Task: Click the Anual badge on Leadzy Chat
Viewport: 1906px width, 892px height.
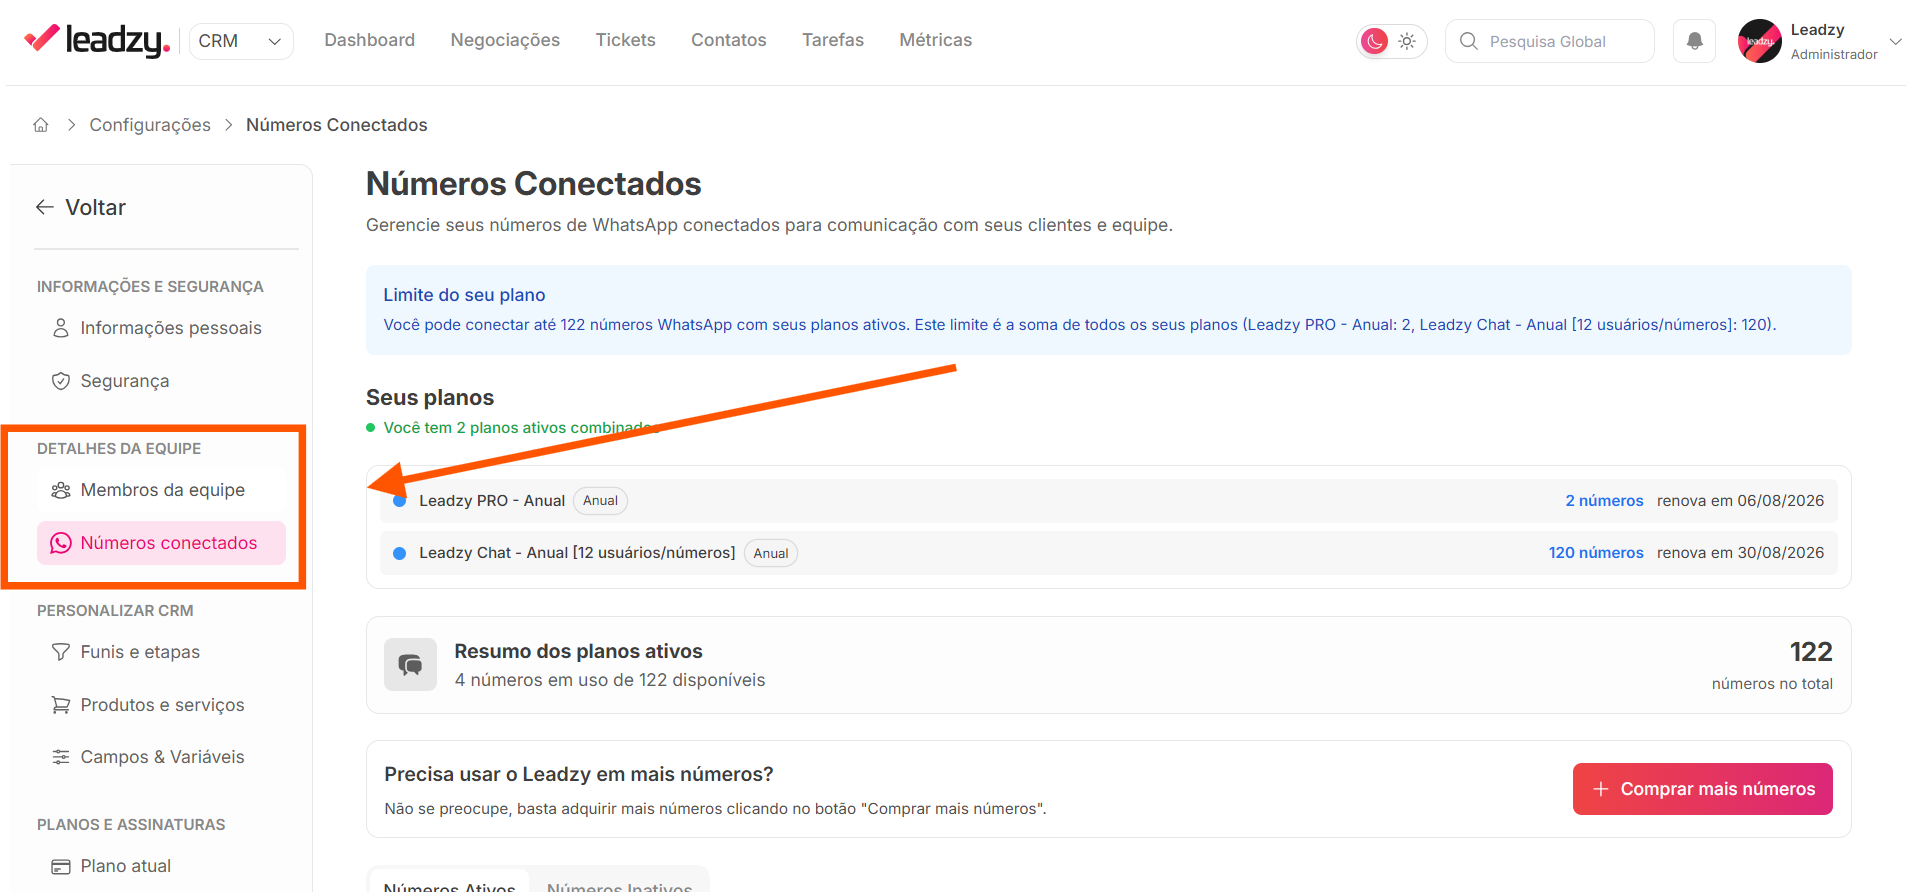Action: click(771, 553)
